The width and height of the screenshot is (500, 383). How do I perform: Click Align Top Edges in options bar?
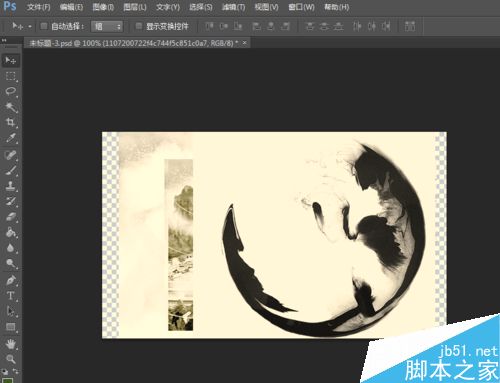pos(209,26)
